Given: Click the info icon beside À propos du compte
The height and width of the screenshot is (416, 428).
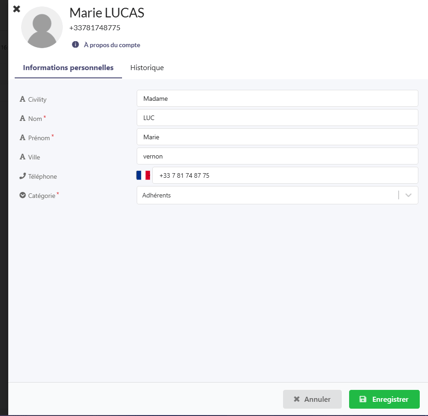Looking at the screenshot, I should [x=75, y=44].
